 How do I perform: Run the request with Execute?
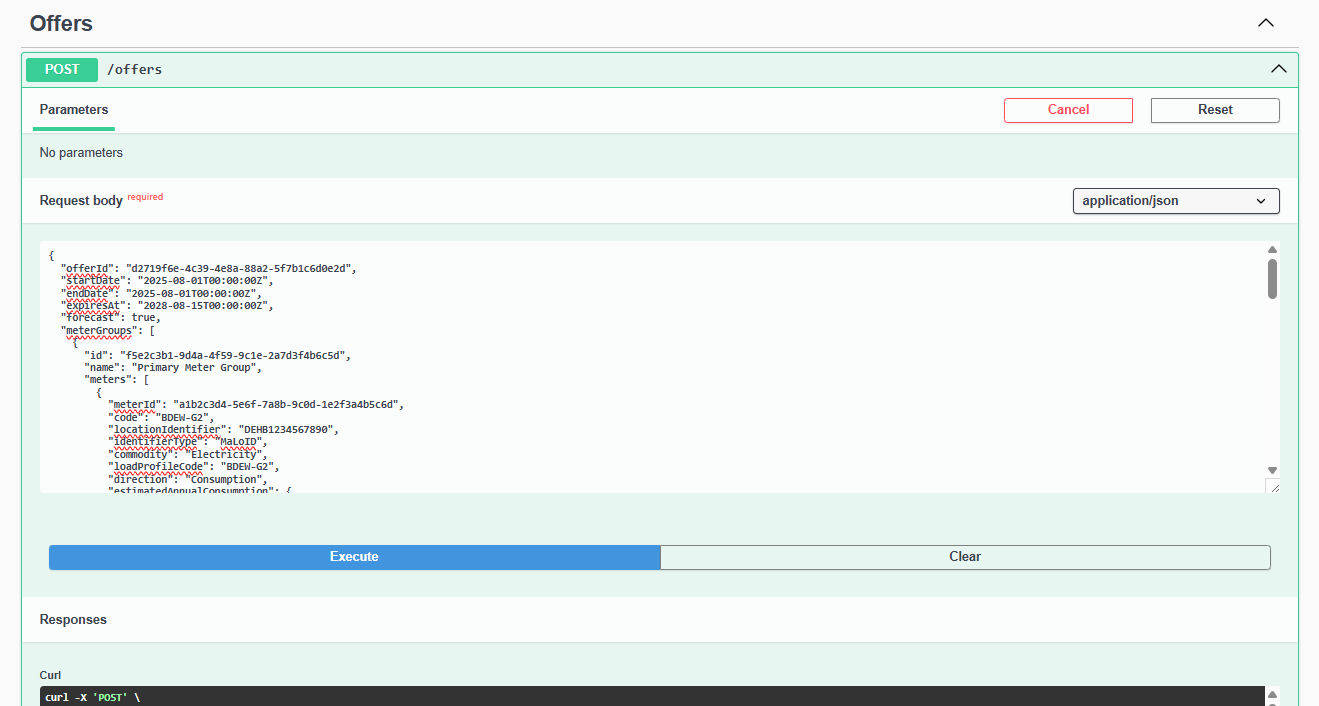point(354,557)
